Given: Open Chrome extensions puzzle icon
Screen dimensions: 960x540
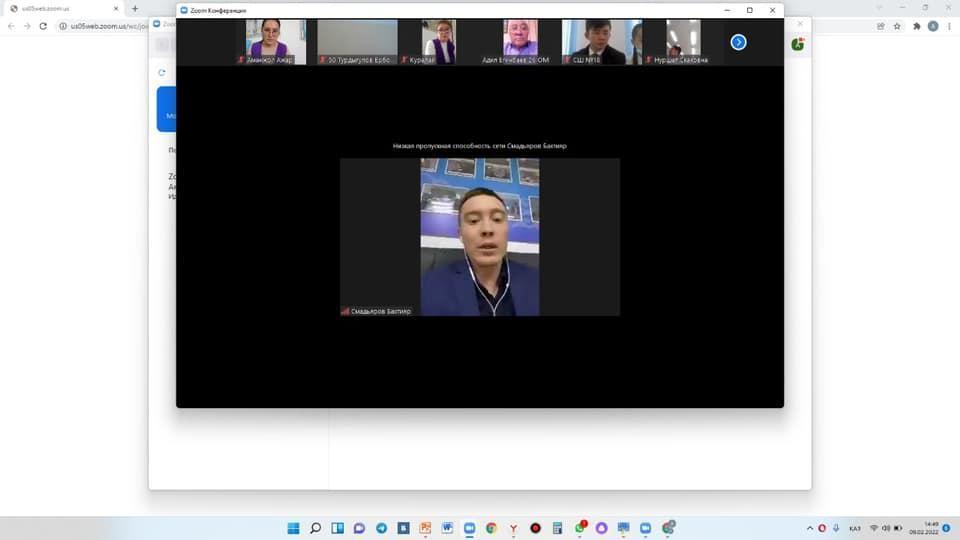Looking at the screenshot, I should point(916,26).
